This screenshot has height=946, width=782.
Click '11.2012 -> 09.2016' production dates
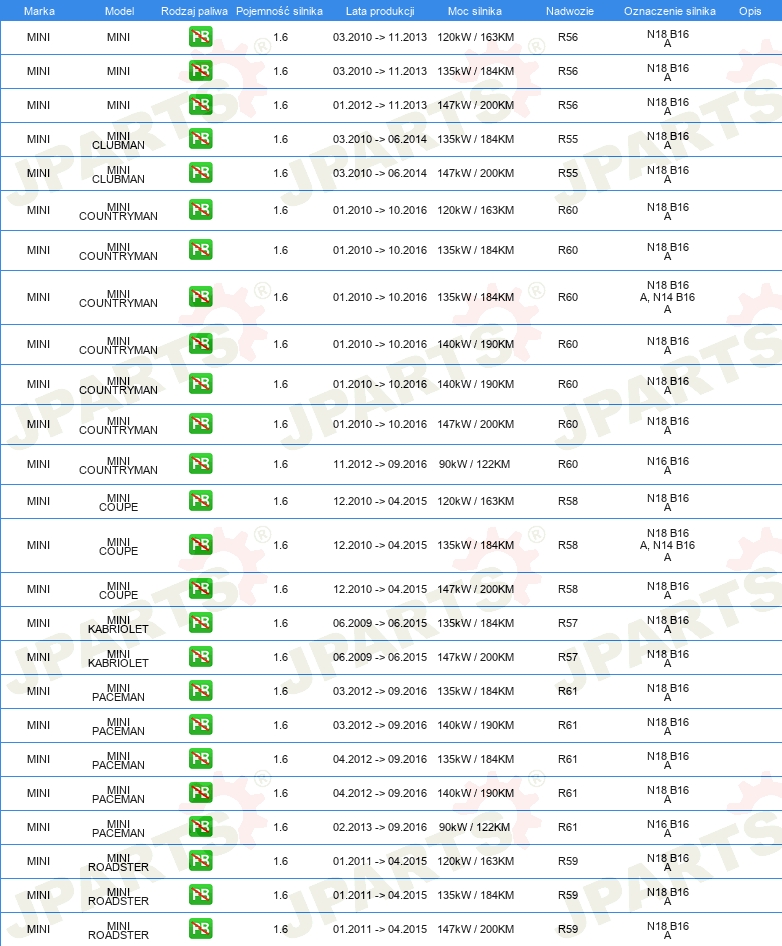click(380, 464)
